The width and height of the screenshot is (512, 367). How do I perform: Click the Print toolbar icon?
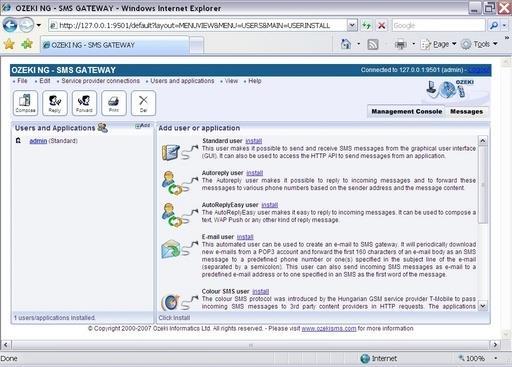[x=114, y=103]
